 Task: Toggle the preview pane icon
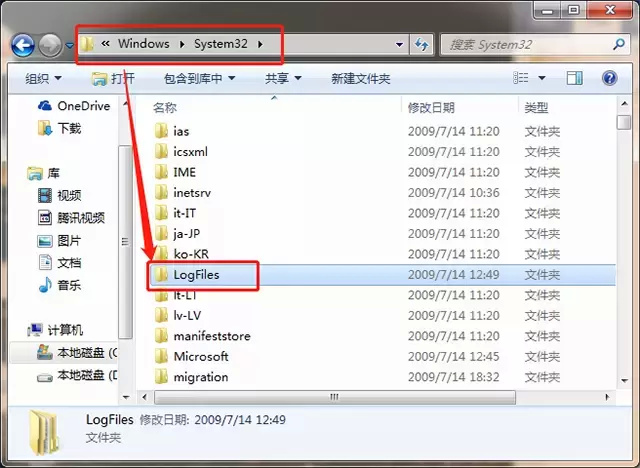pos(575,78)
